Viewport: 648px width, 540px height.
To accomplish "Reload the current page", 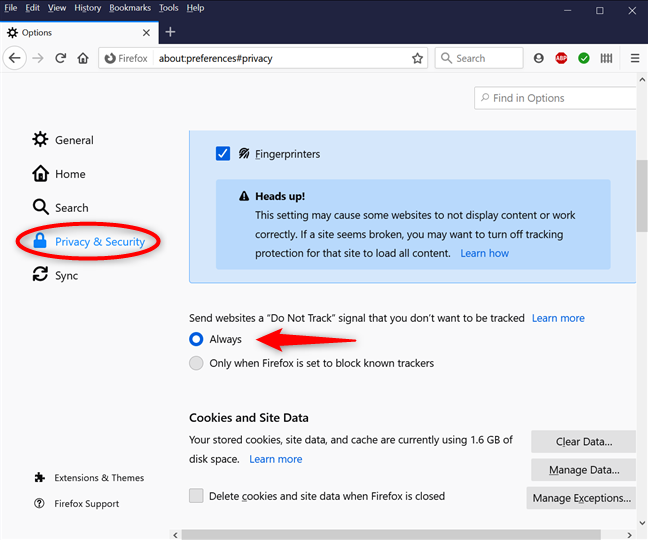I will coord(61,58).
